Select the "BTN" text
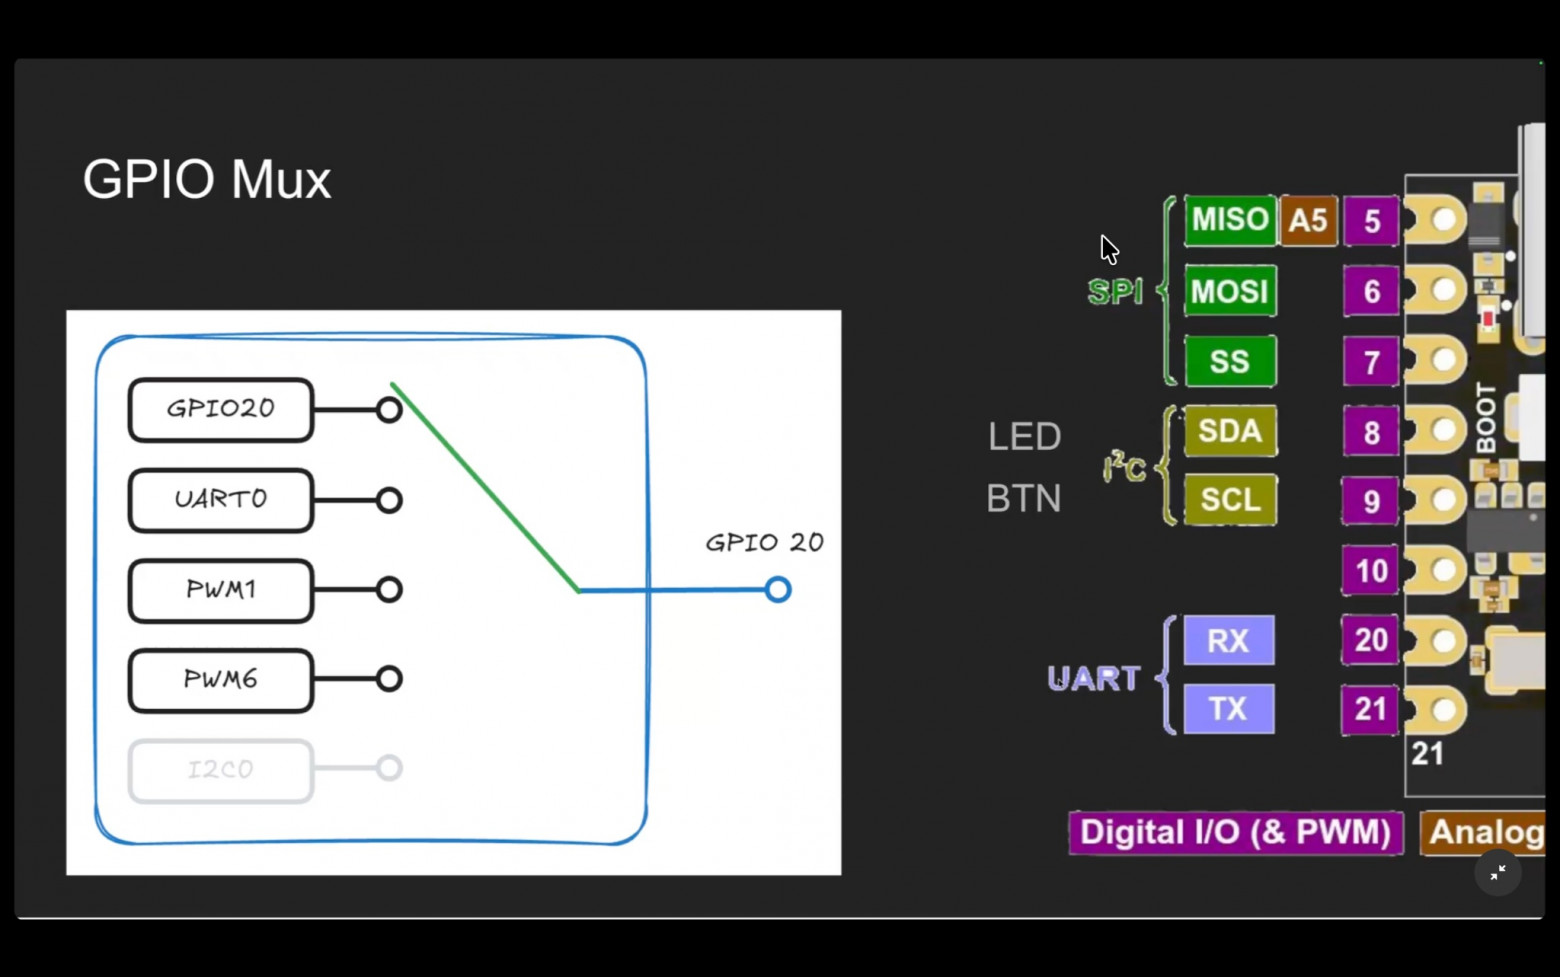 pos(1024,498)
